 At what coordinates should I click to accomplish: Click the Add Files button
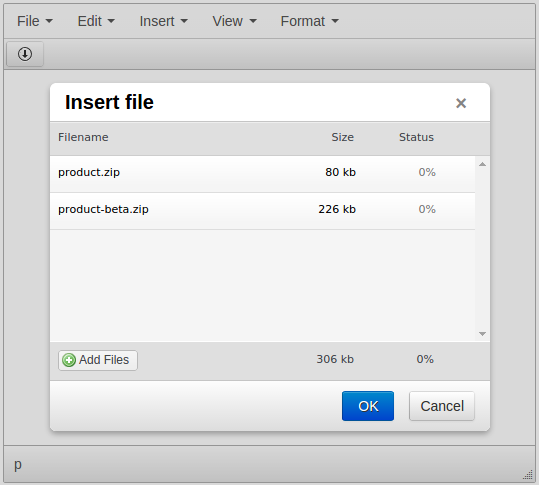[98, 360]
